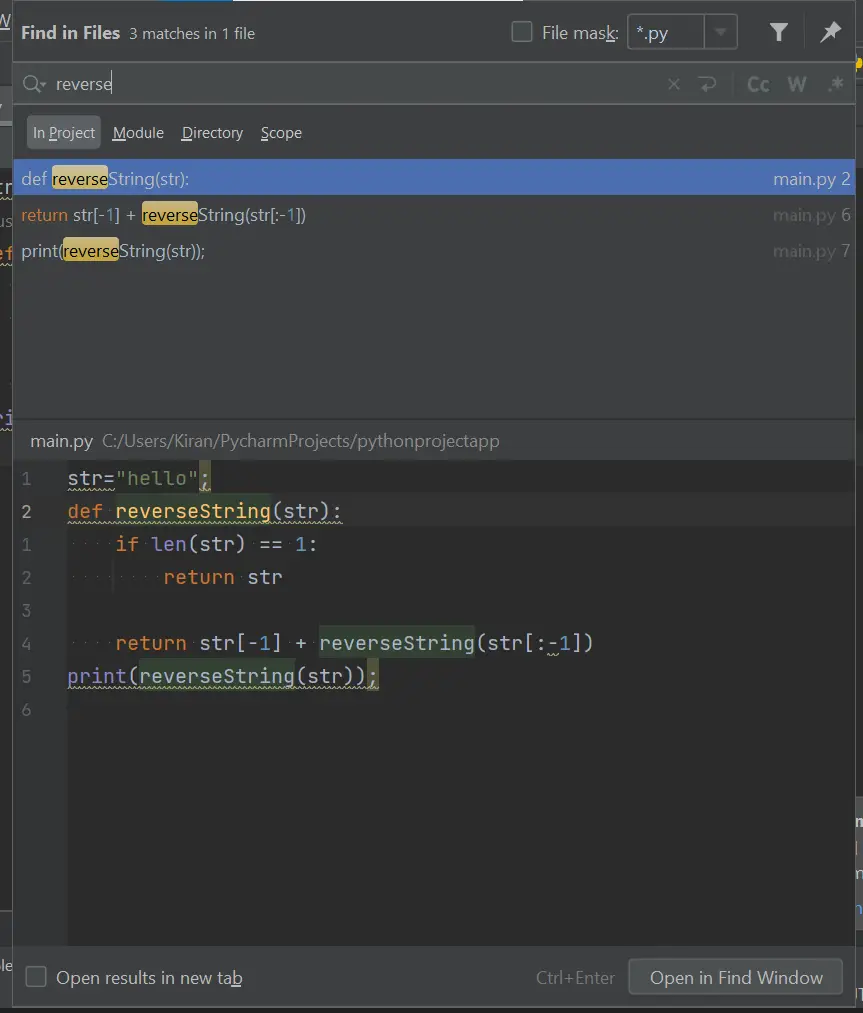Select the print(reverseString(str)) result row

tap(400, 251)
